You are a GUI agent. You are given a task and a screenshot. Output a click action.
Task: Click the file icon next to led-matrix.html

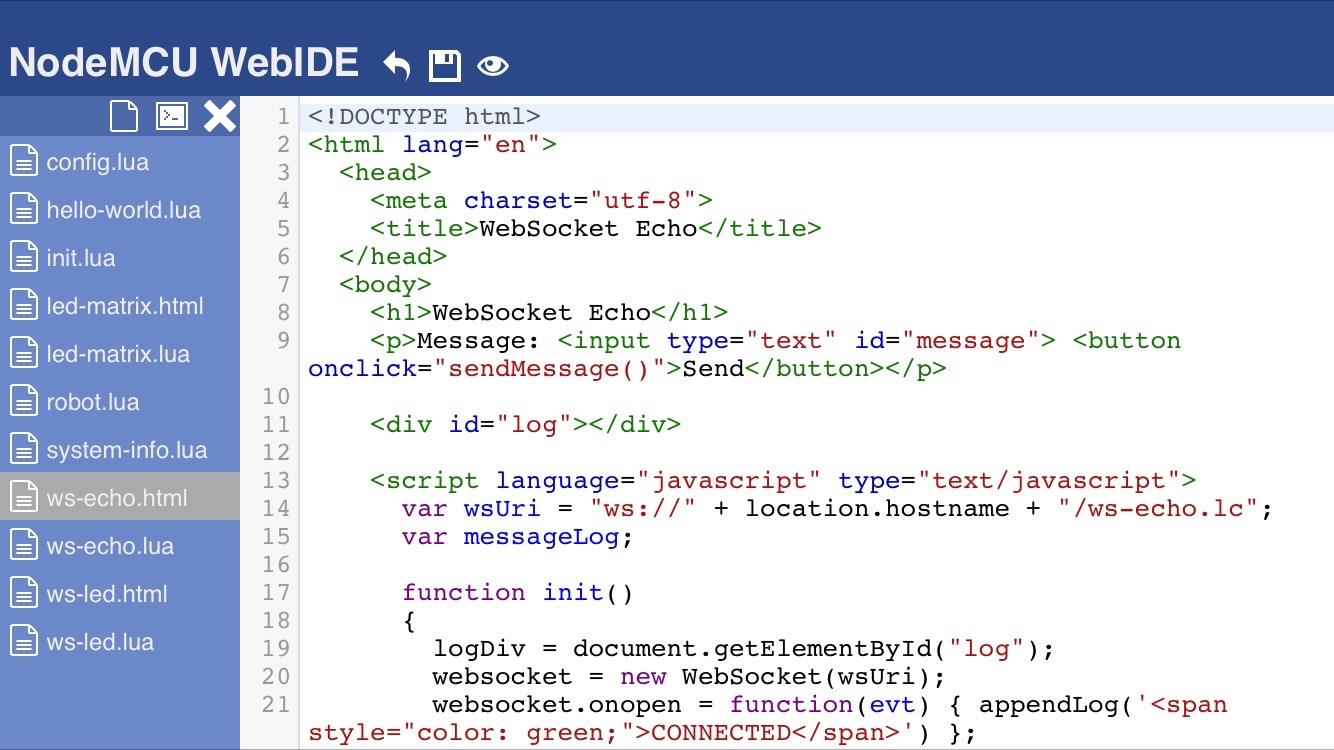tap(24, 306)
